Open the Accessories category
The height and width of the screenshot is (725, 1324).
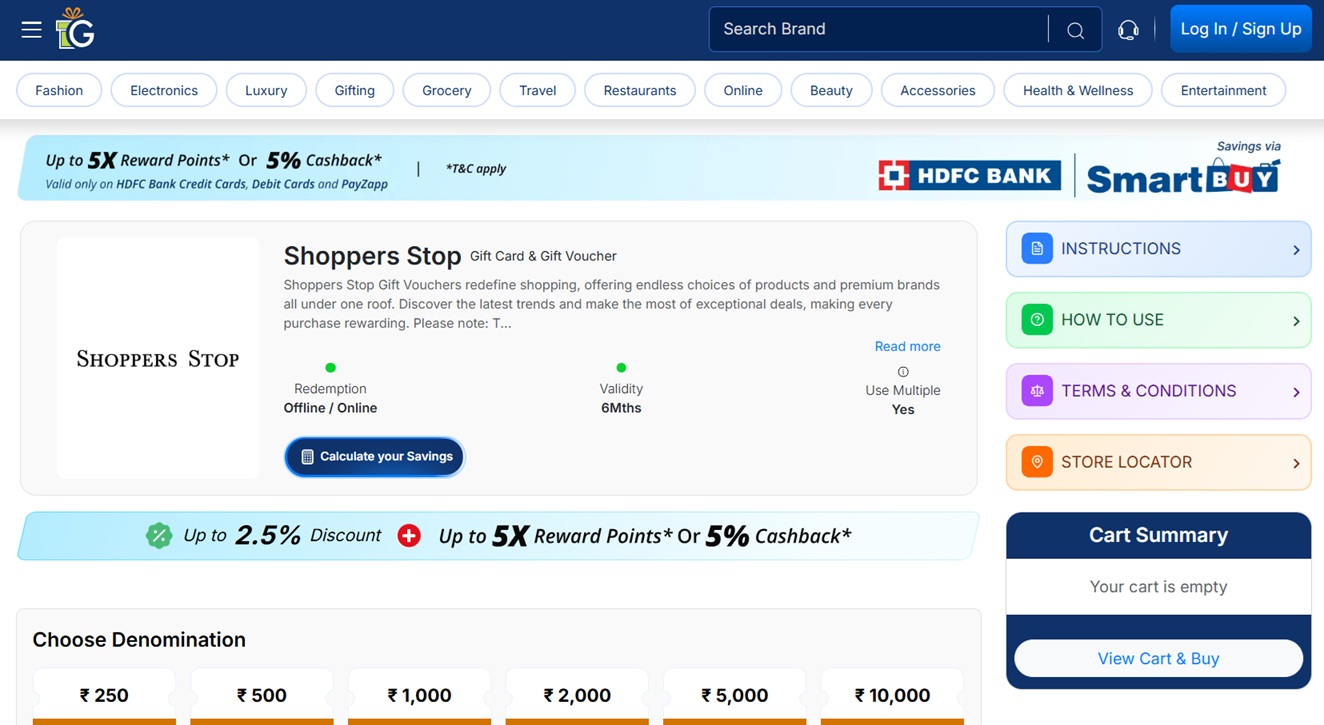pyautogui.click(x=938, y=90)
